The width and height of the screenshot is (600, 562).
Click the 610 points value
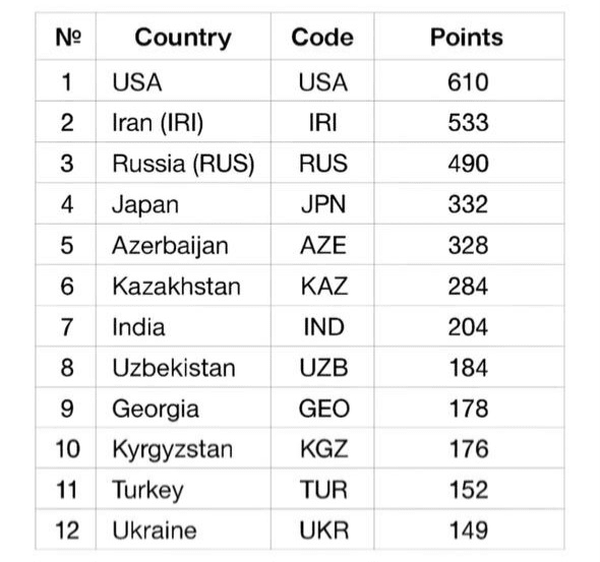point(467,82)
